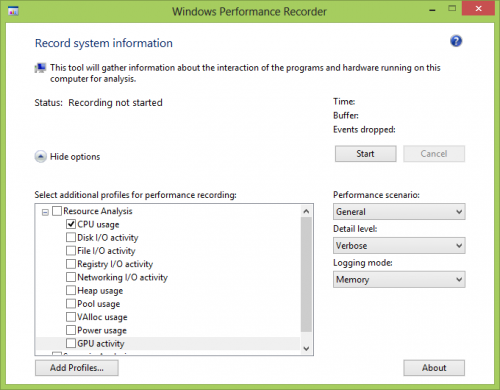This screenshot has height=390, width=500.
Task: Open the Performance scenario General dropdown
Action: (x=399, y=212)
